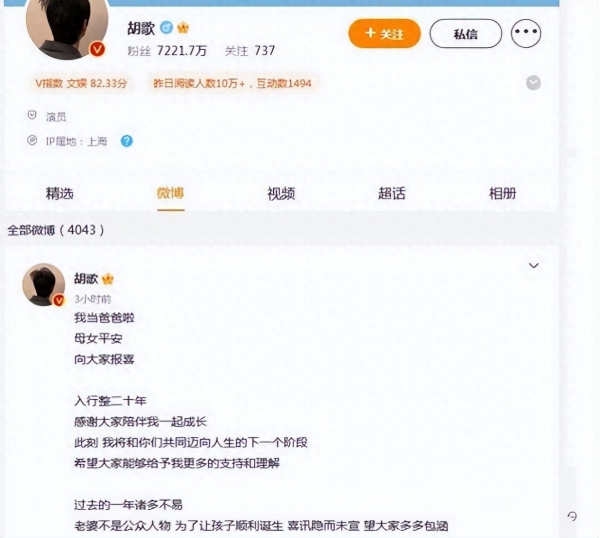Screen dimensions: 600x538
Task: Open the 超话 tab
Action: (x=392, y=194)
